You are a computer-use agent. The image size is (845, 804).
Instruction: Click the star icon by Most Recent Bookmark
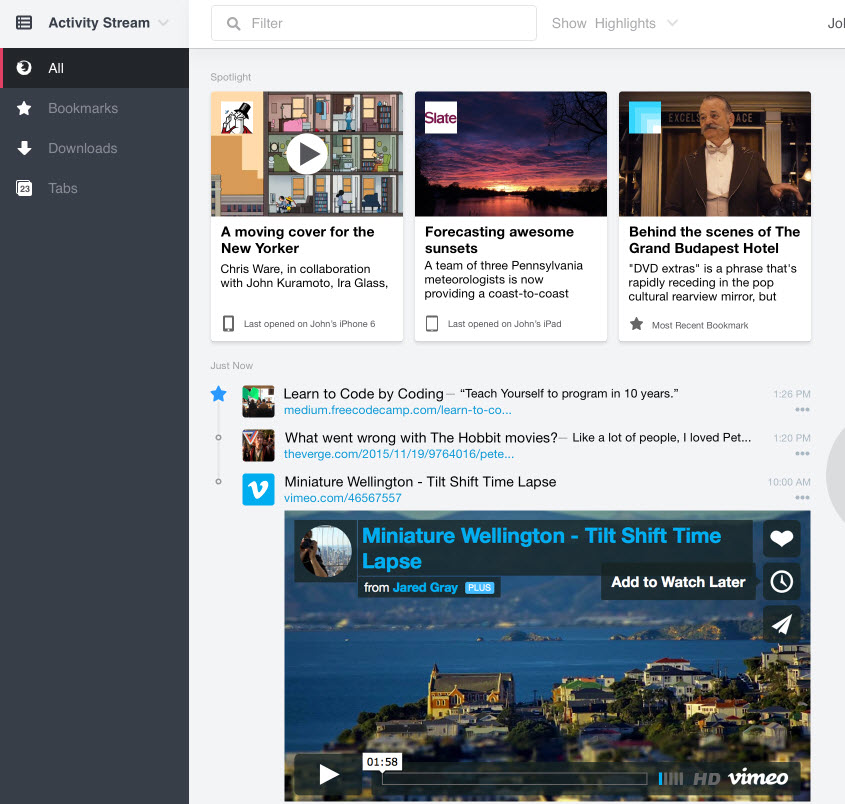[x=636, y=324]
